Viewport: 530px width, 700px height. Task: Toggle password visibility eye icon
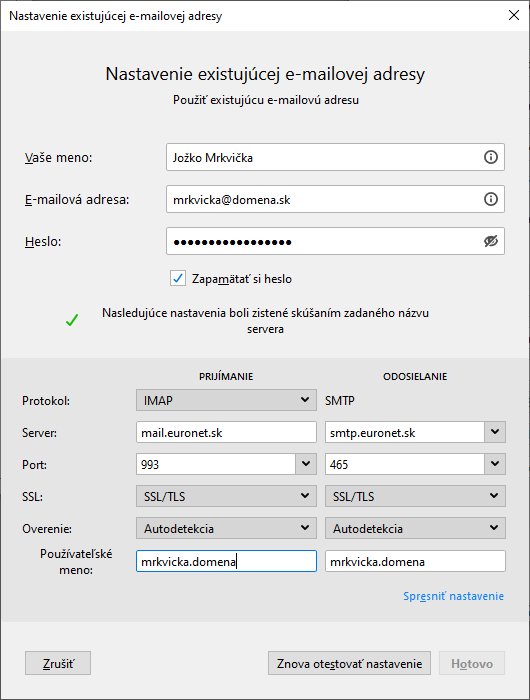click(x=491, y=241)
